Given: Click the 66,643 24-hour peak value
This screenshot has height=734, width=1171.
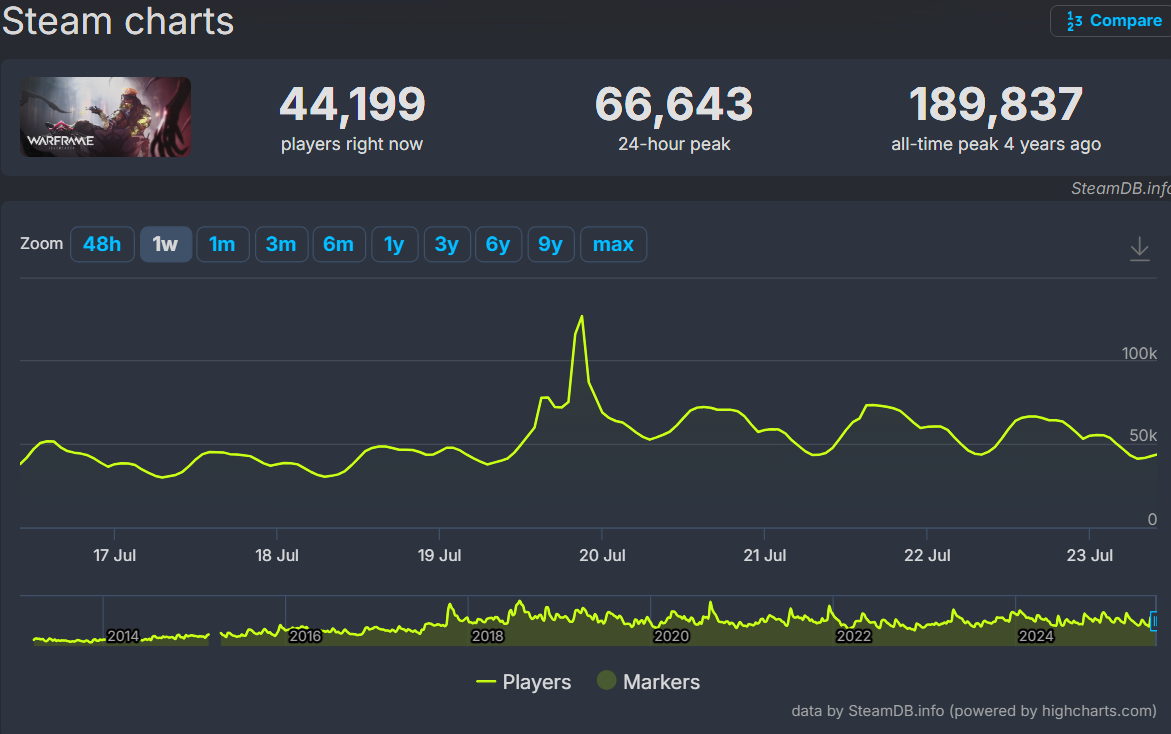Looking at the screenshot, I should (x=674, y=105).
